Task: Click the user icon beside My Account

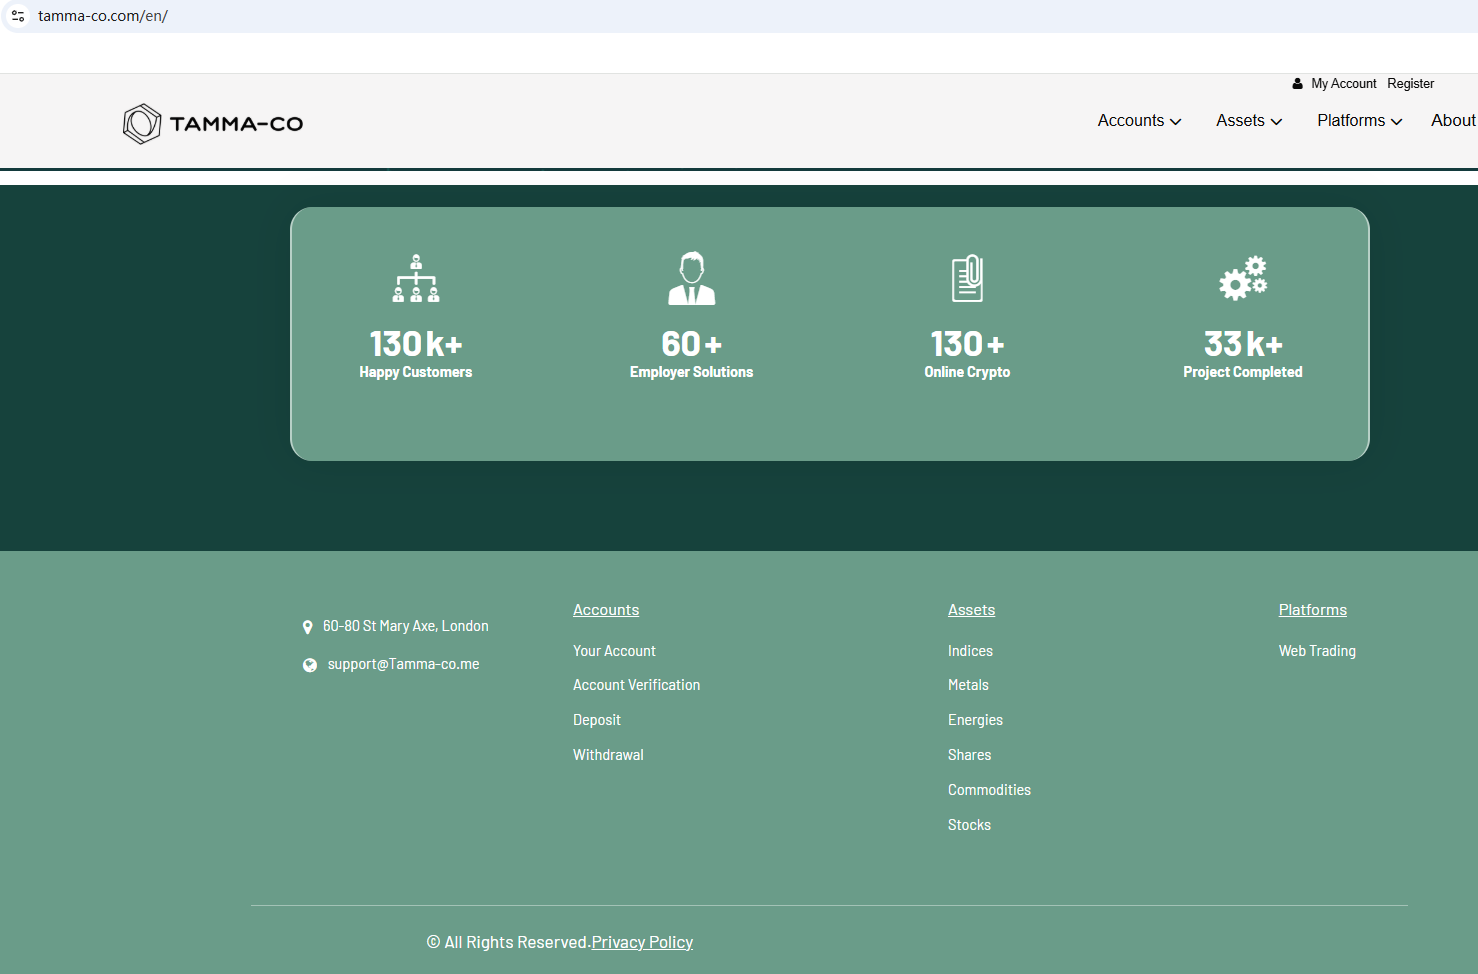Action: pos(1297,84)
